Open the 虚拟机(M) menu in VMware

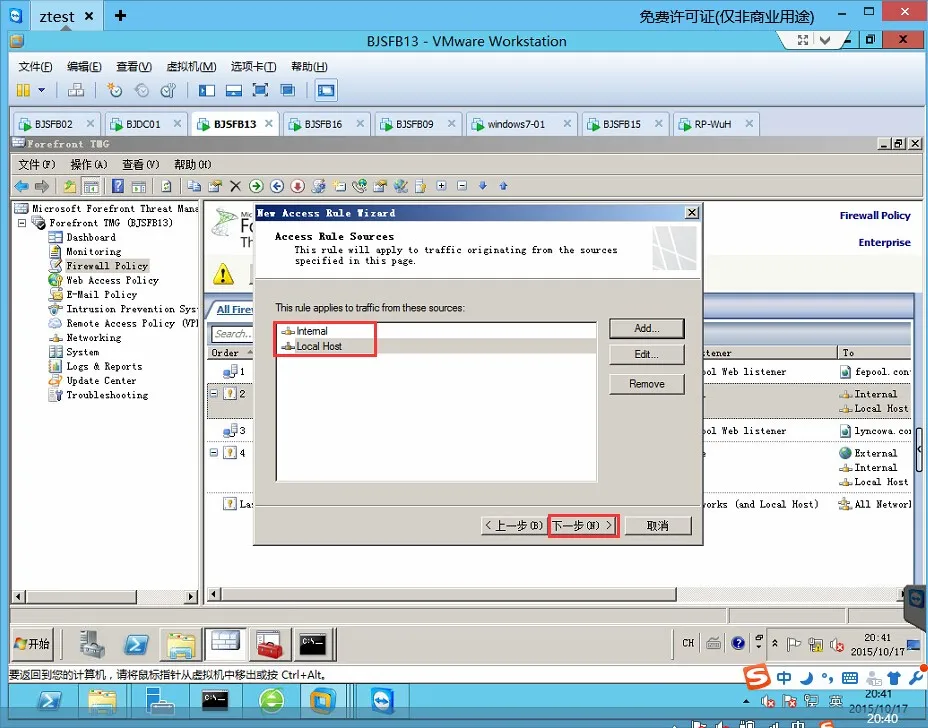pos(191,66)
